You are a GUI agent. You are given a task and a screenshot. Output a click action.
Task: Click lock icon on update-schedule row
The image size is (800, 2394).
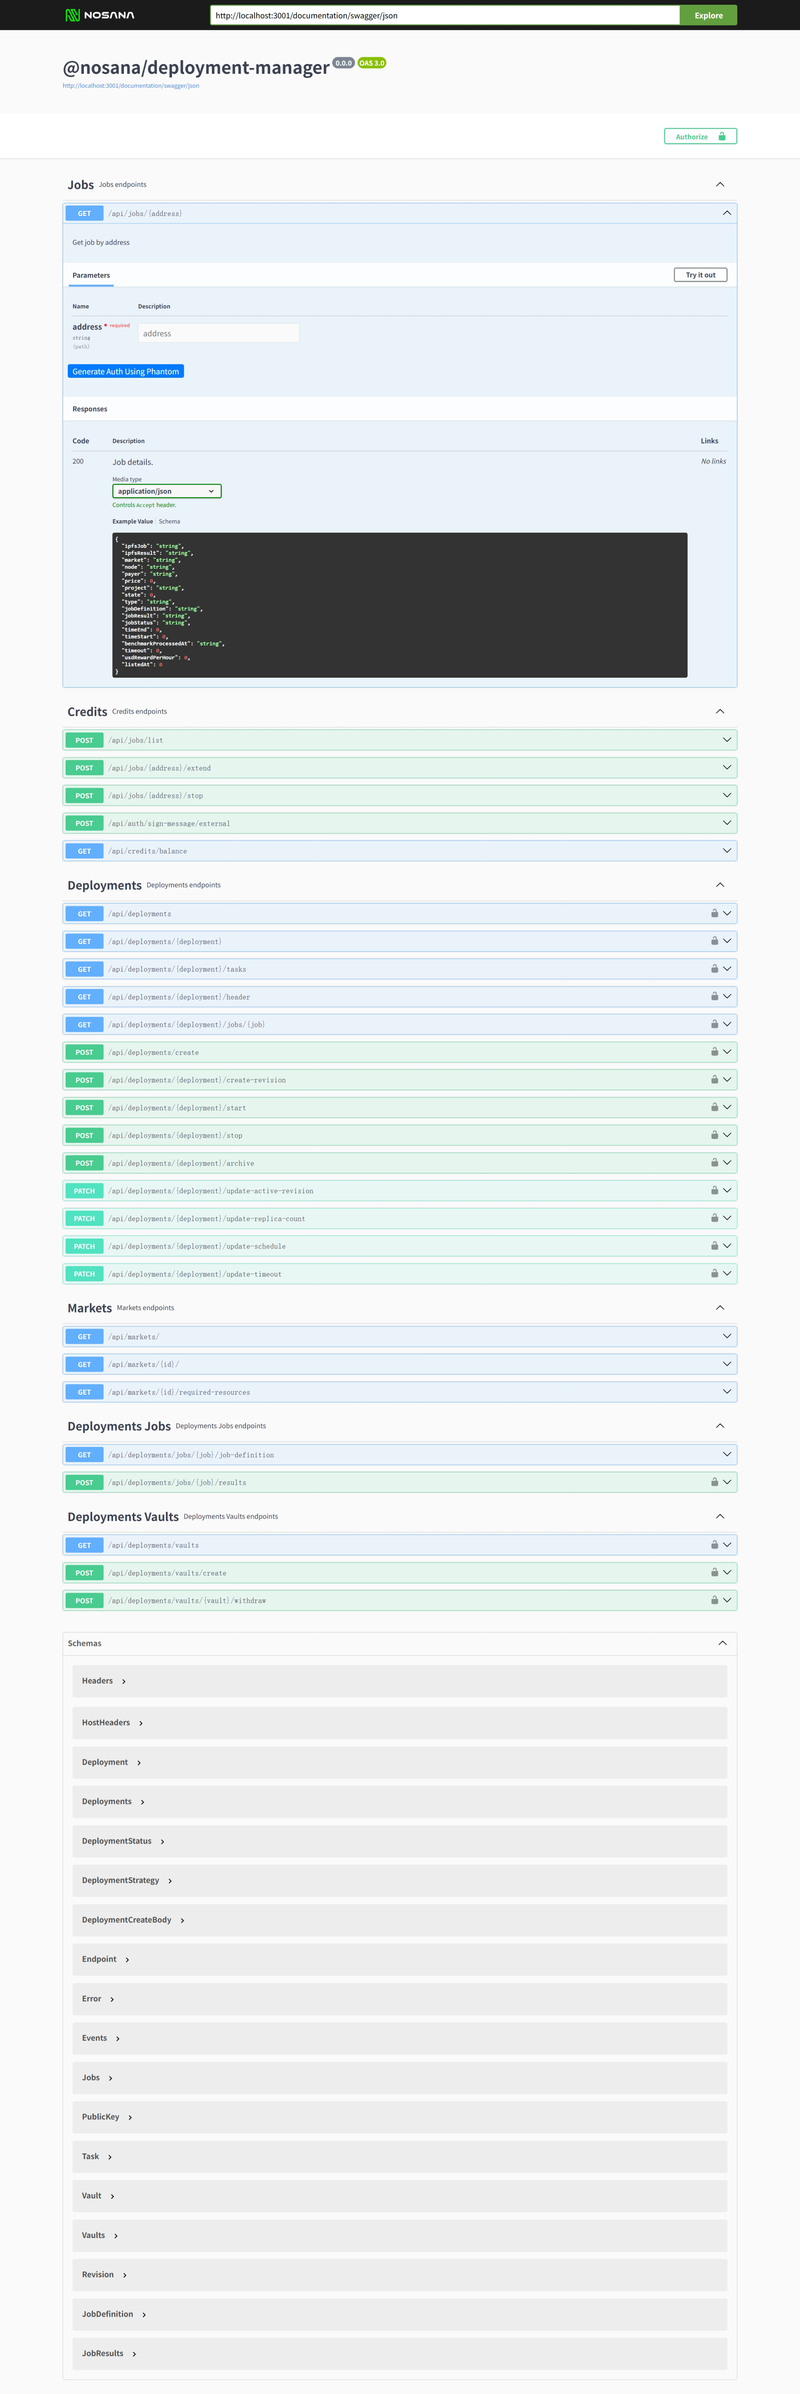click(x=714, y=1246)
